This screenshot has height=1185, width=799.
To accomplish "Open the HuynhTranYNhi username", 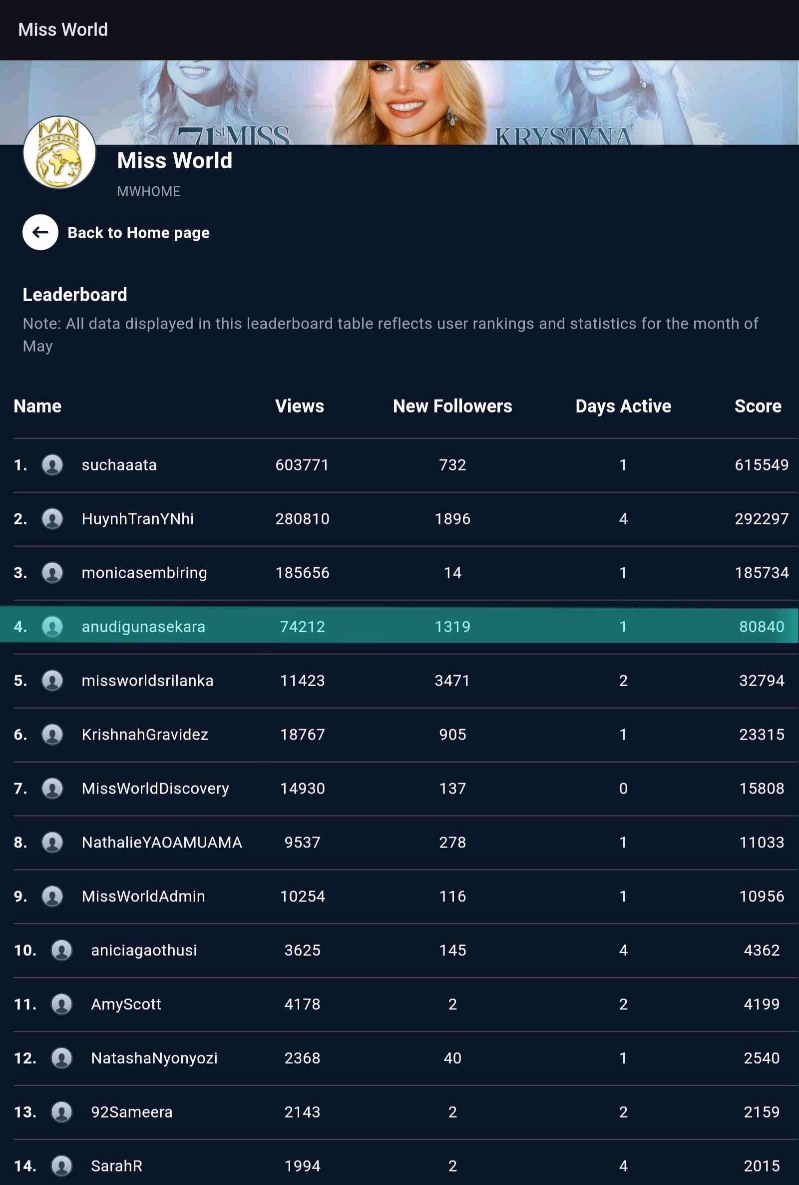I will click(138, 518).
